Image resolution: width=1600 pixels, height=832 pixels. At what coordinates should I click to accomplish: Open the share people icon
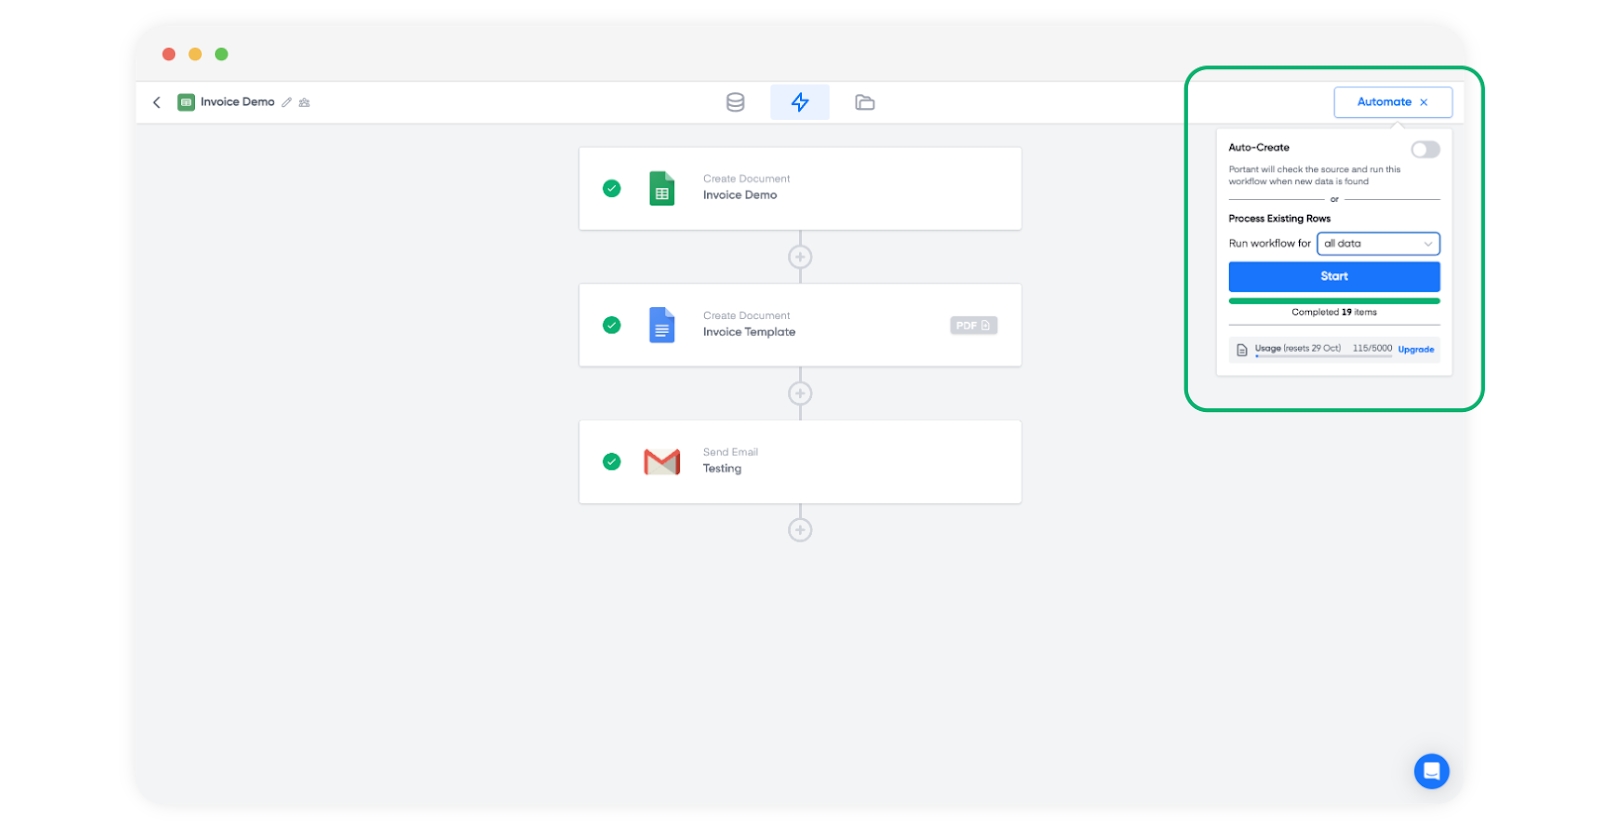tap(304, 102)
